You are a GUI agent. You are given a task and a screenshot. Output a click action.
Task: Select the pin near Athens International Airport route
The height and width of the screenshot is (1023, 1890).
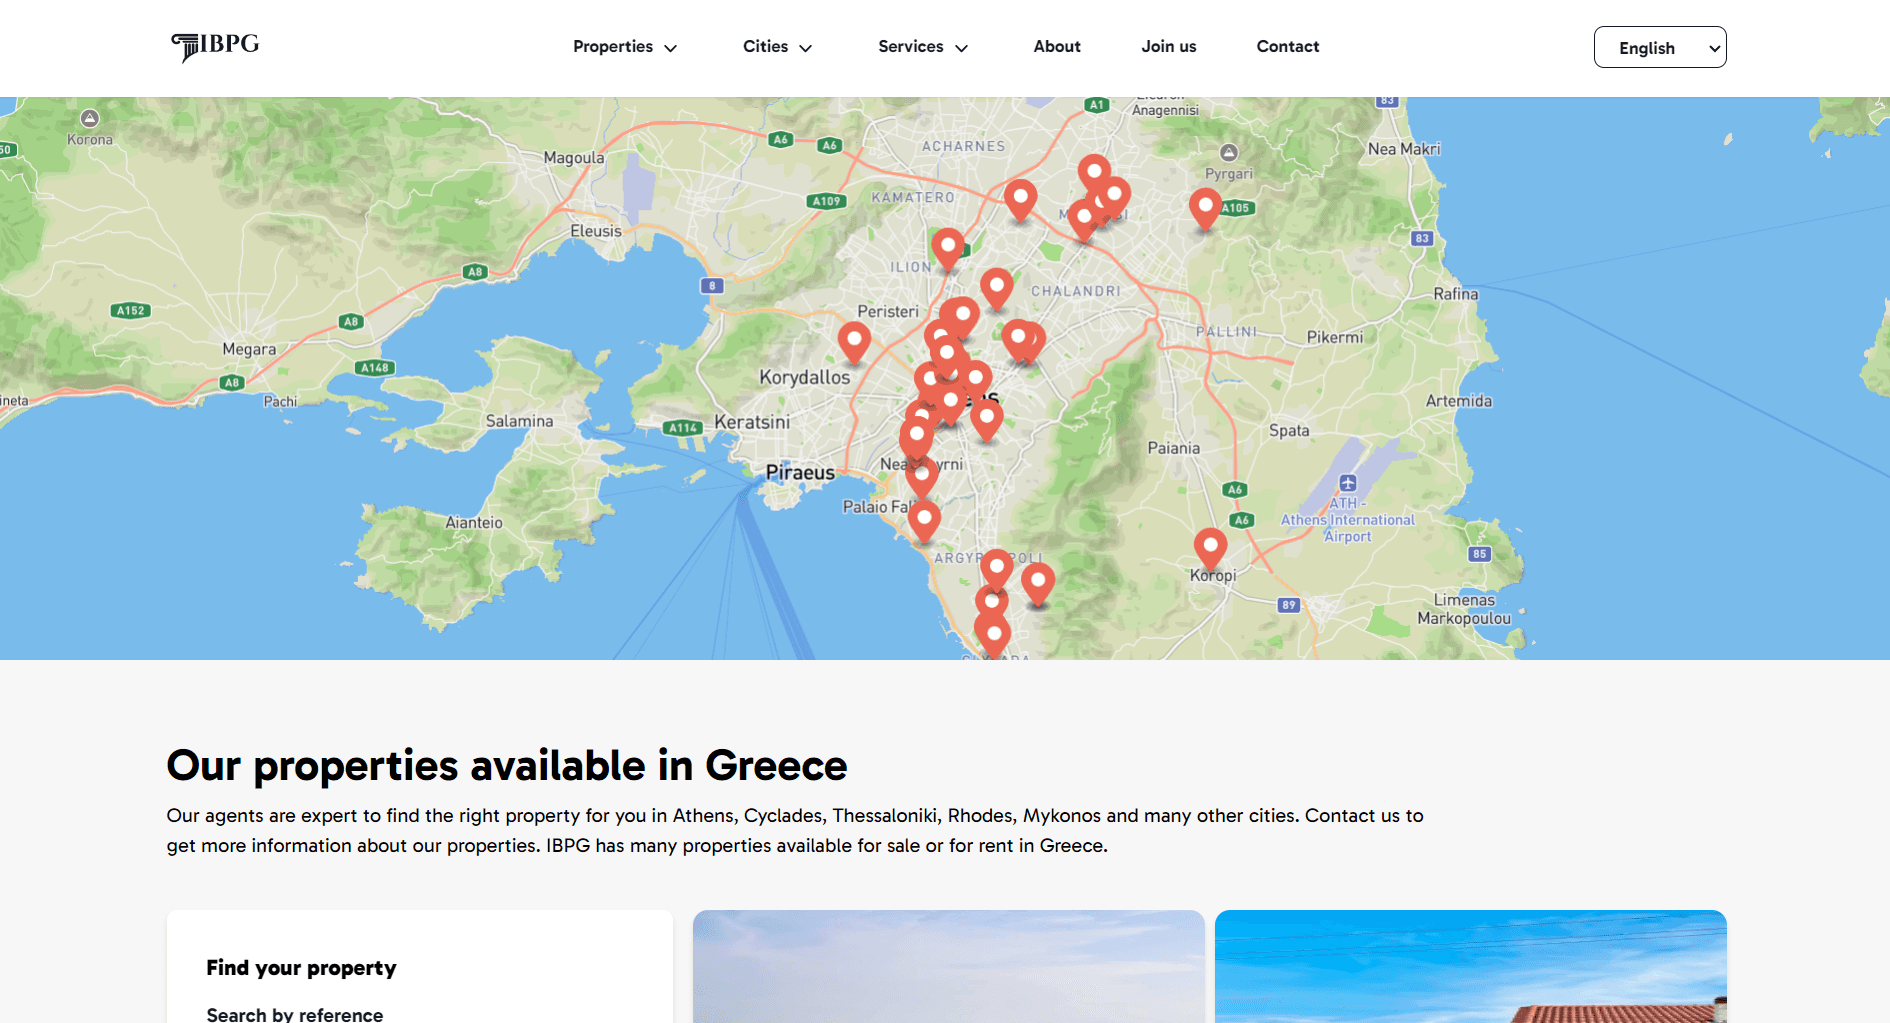point(1210,547)
